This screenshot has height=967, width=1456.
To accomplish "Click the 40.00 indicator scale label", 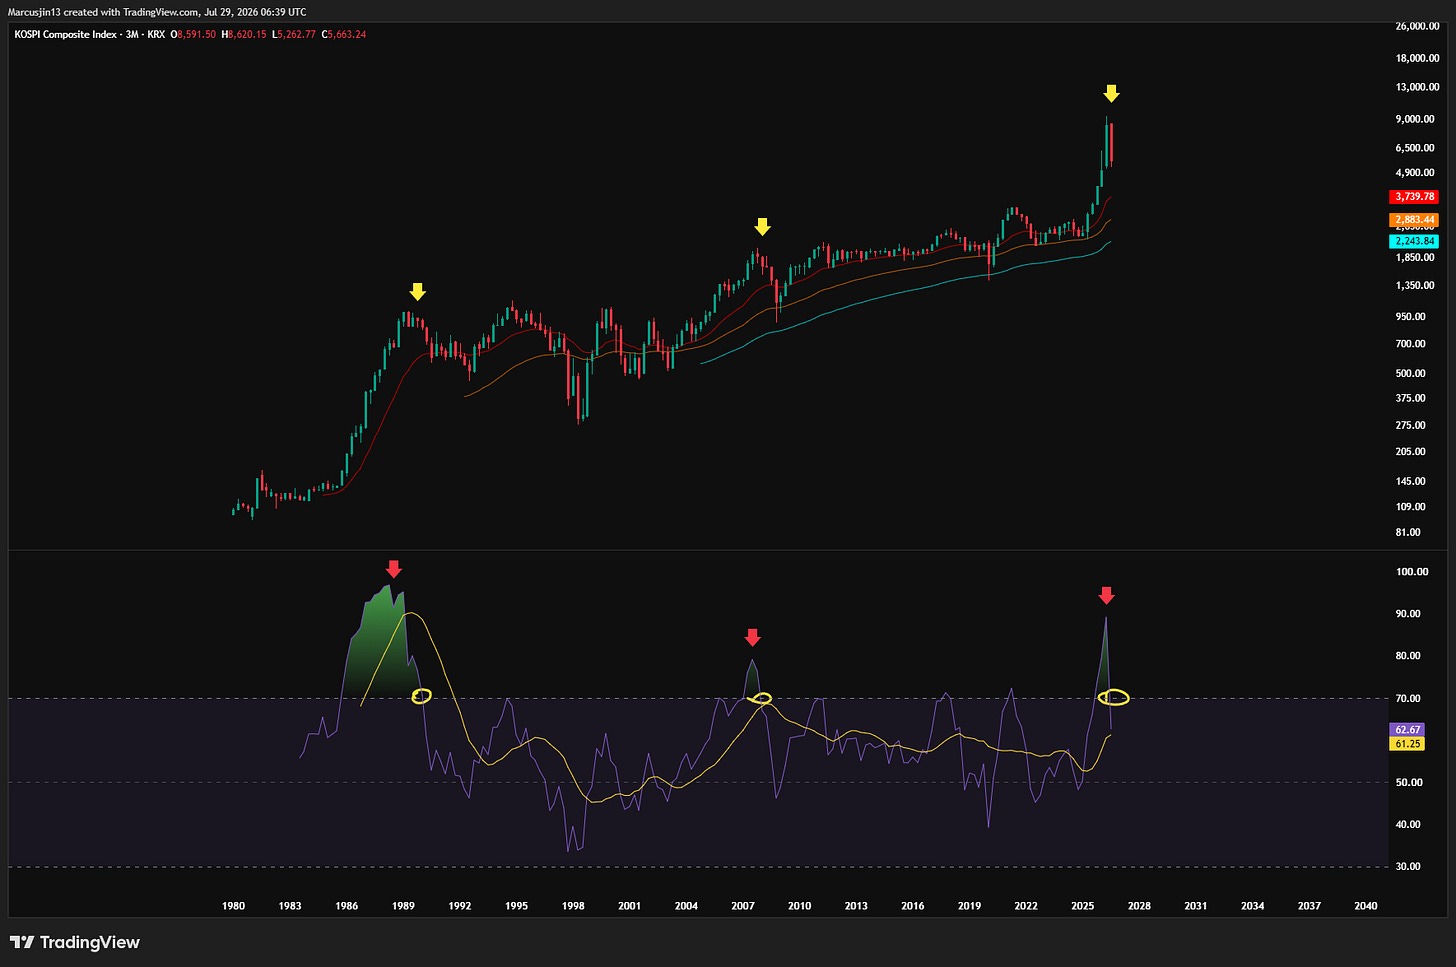I will point(1408,825).
